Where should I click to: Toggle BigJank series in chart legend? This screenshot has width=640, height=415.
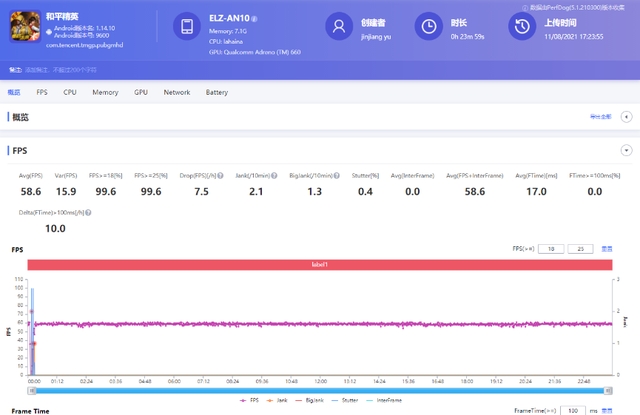(x=309, y=400)
